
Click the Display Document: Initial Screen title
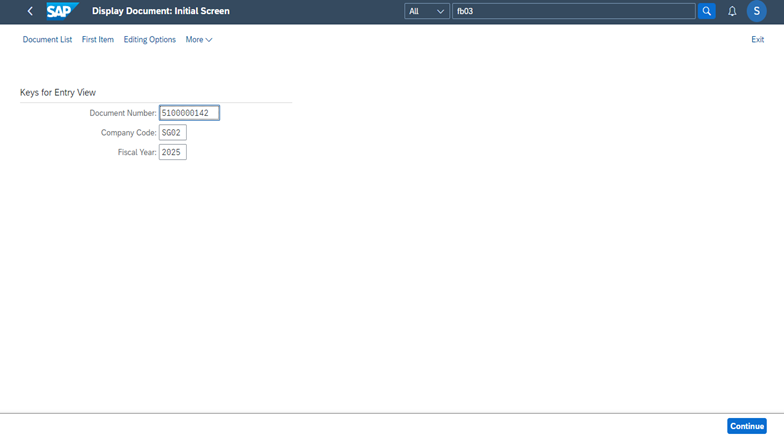(160, 11)
